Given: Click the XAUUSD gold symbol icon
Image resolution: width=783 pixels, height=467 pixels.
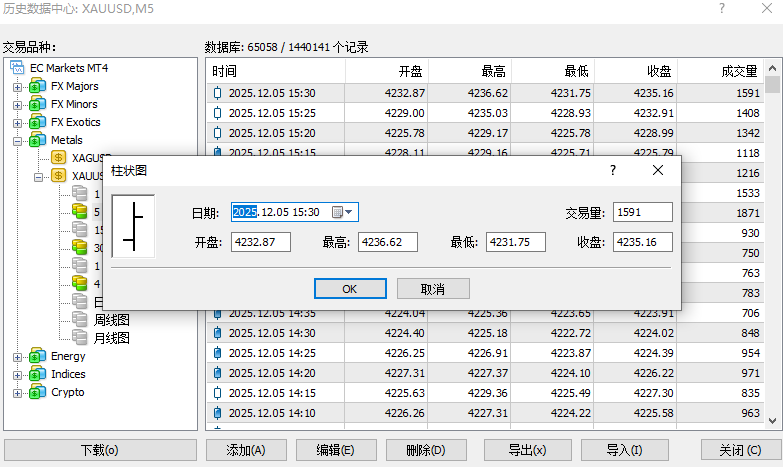Looking at the screenshot, I should (x=59, y=176).
